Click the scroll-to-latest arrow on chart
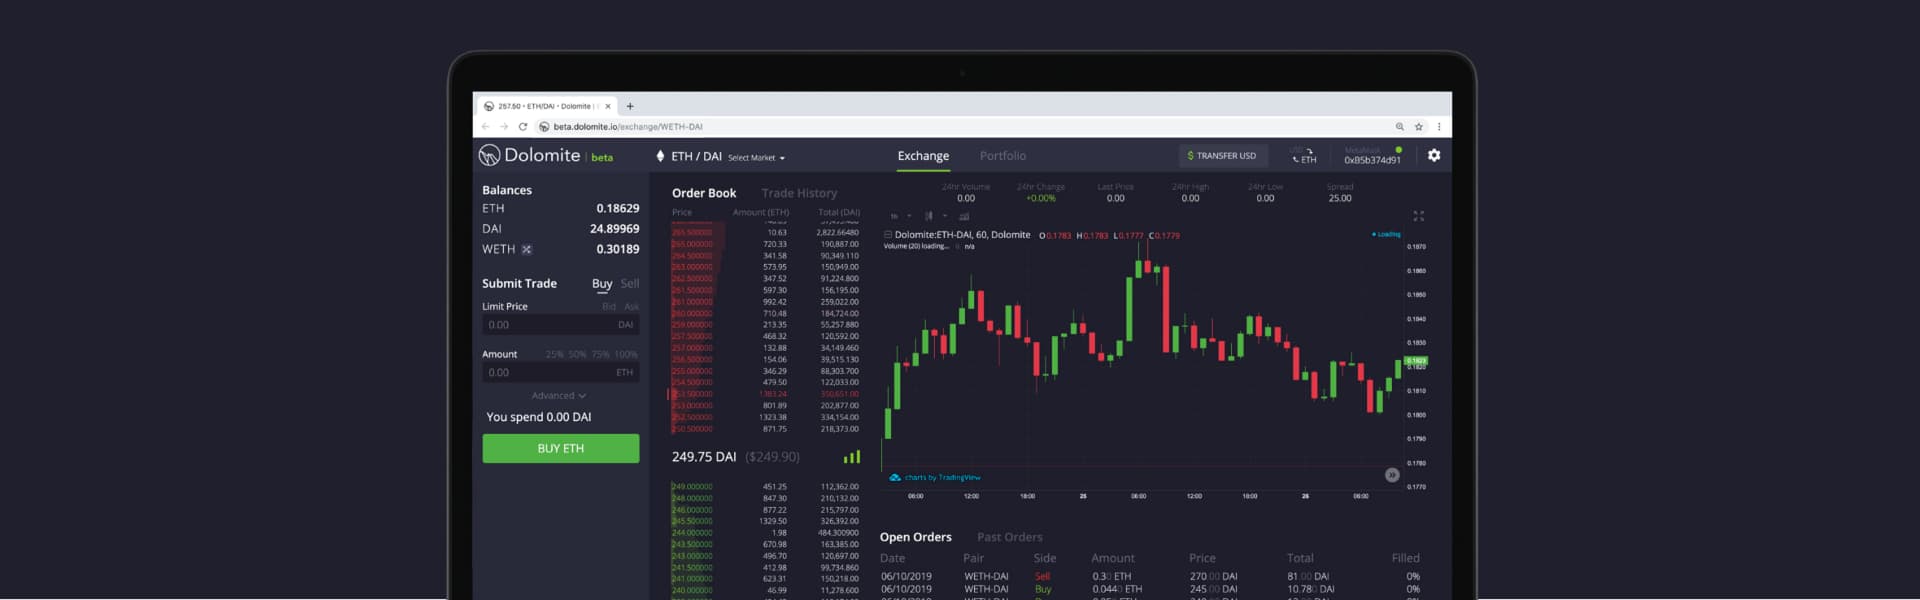 coord(1391,475)
